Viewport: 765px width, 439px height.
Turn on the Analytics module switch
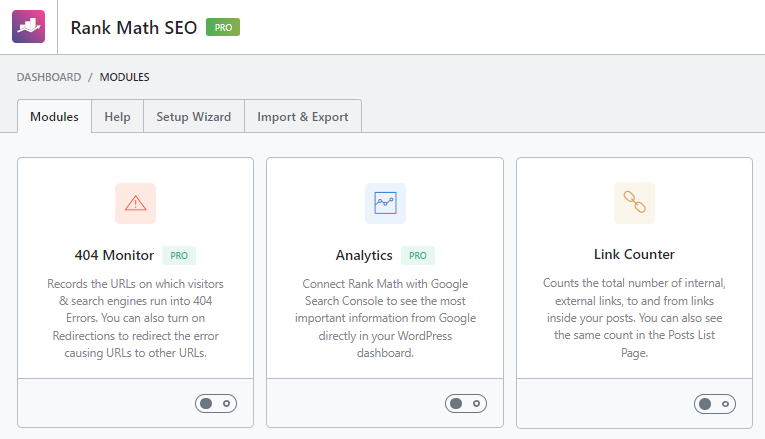pos(465,403)
